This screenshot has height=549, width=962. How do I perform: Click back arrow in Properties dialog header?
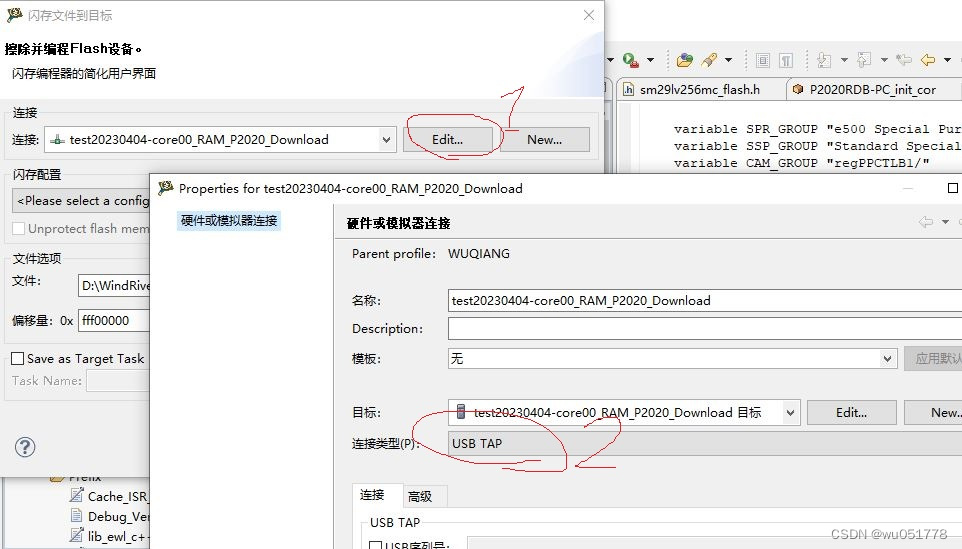(926, 222)
